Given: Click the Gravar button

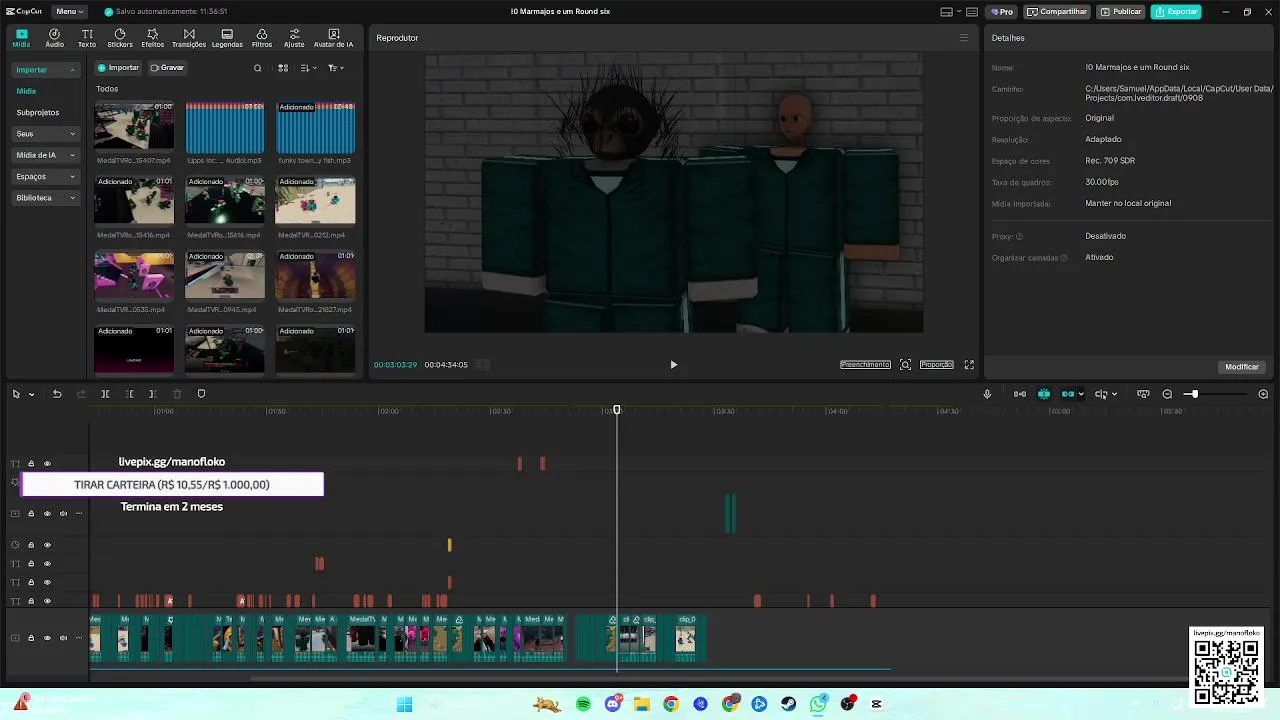Looking at the screenshot, I should tap(168, 68).
